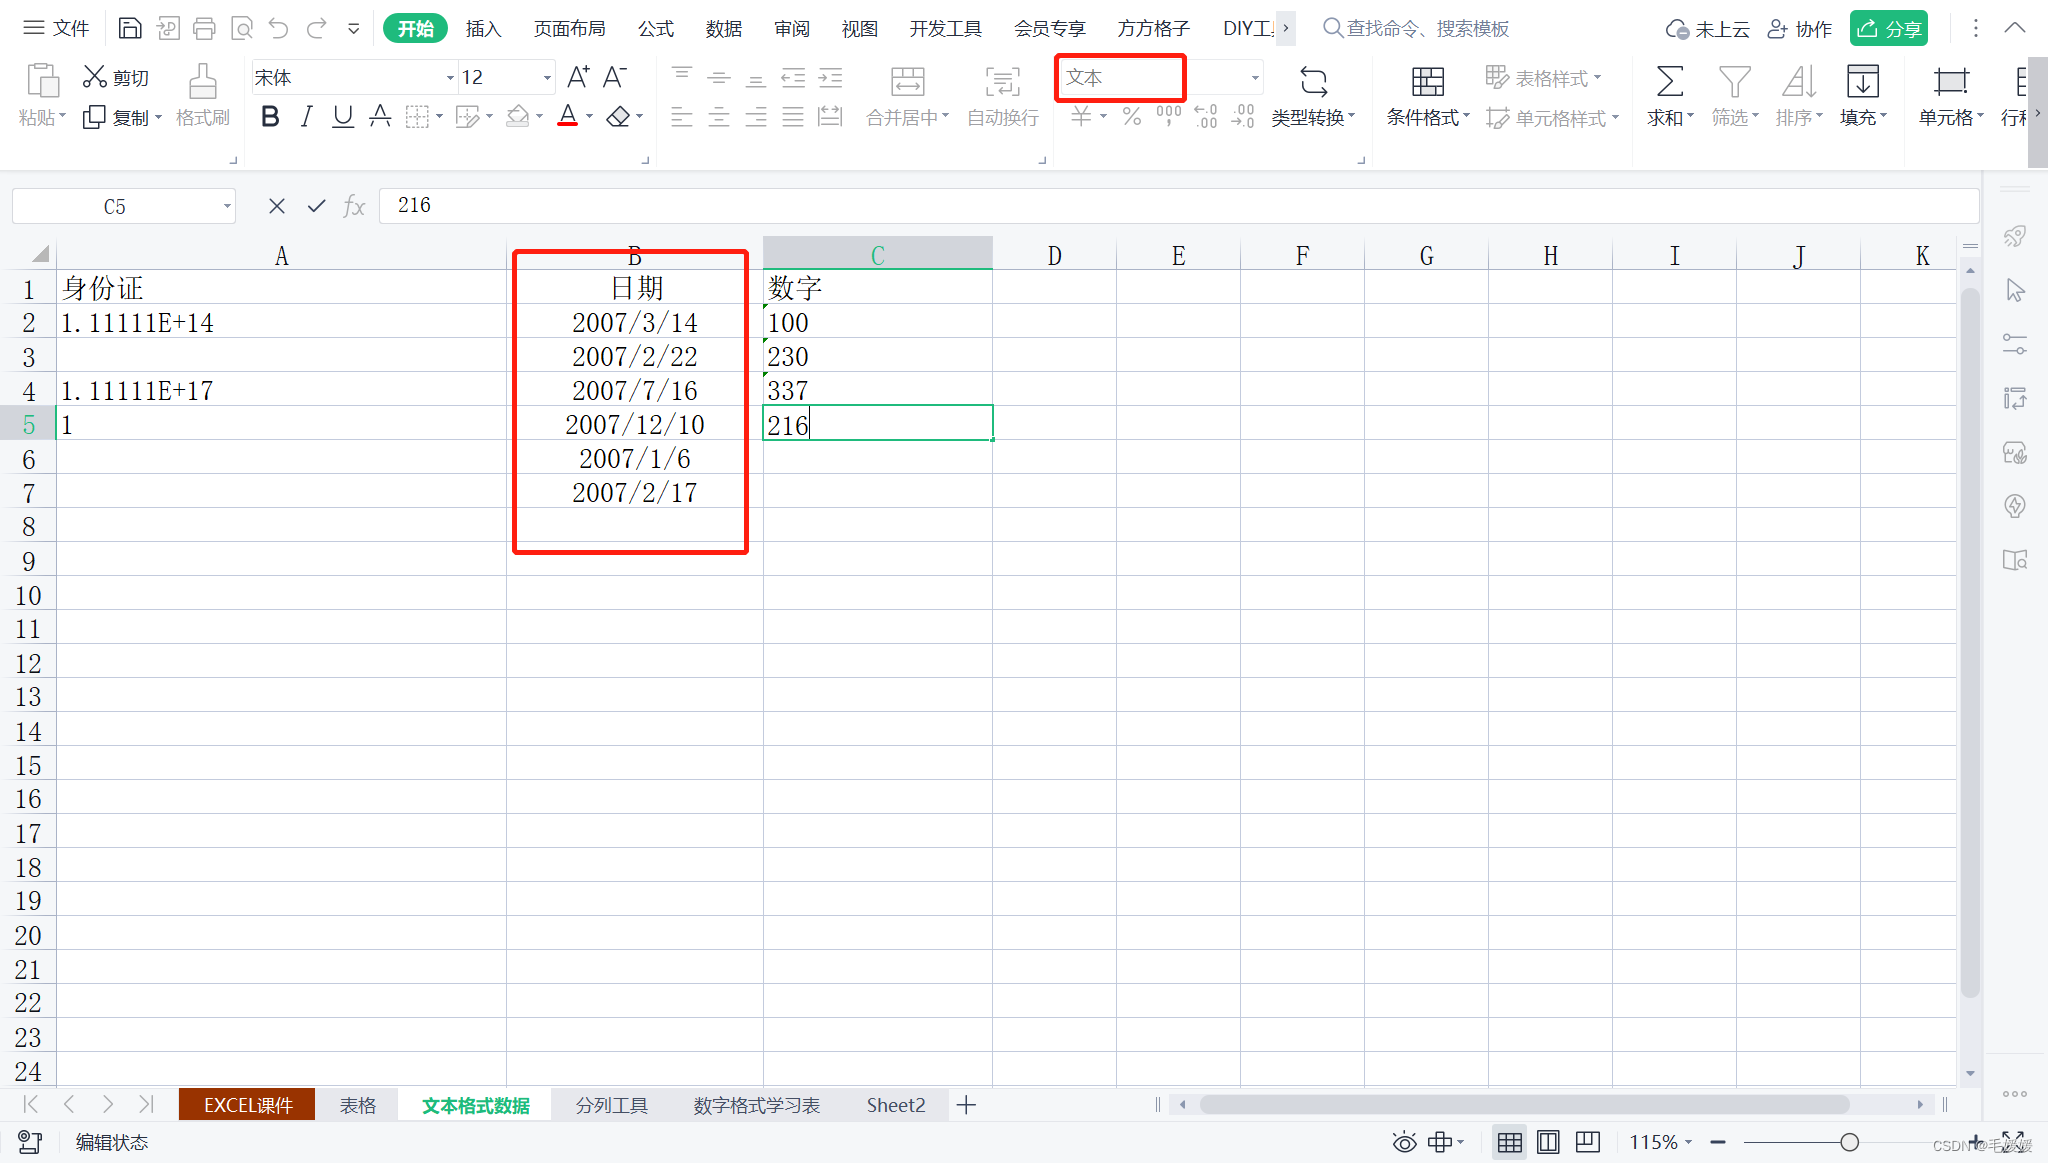
Task: Click the Save icon in the quick access toolbar
Action: [129, 28]
